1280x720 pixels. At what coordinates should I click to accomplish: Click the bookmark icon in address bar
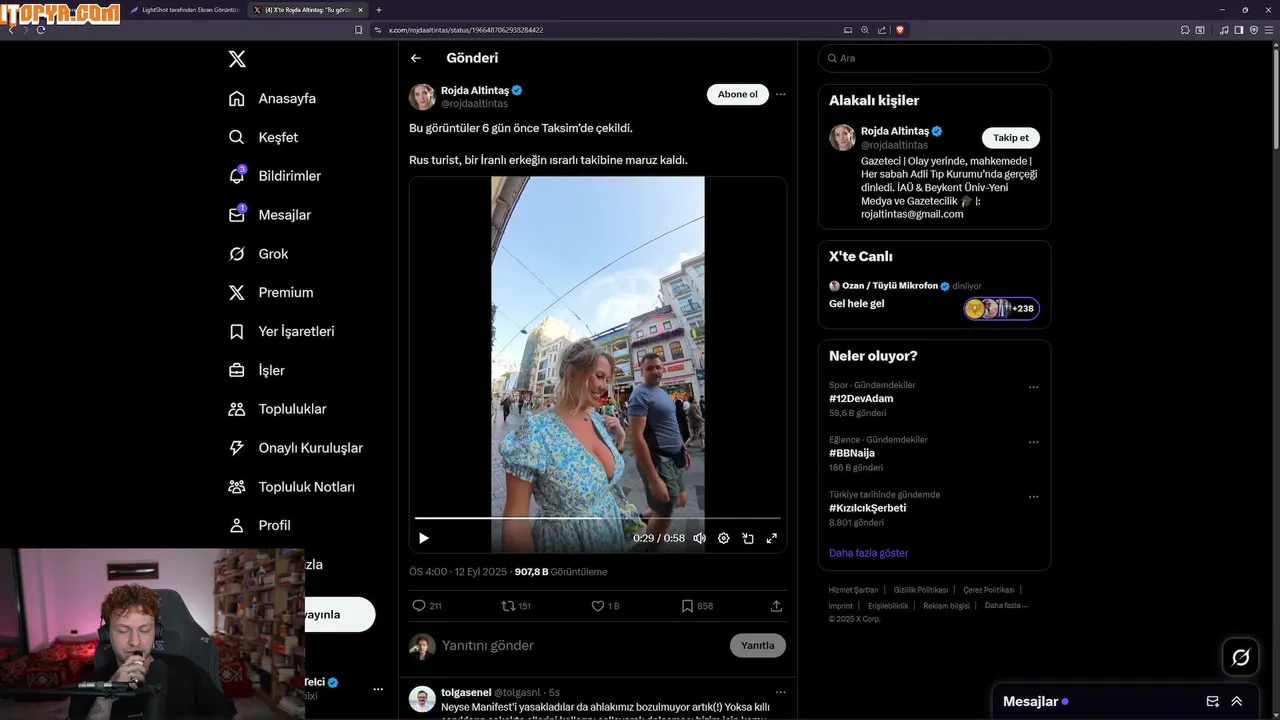click(359, 30)
